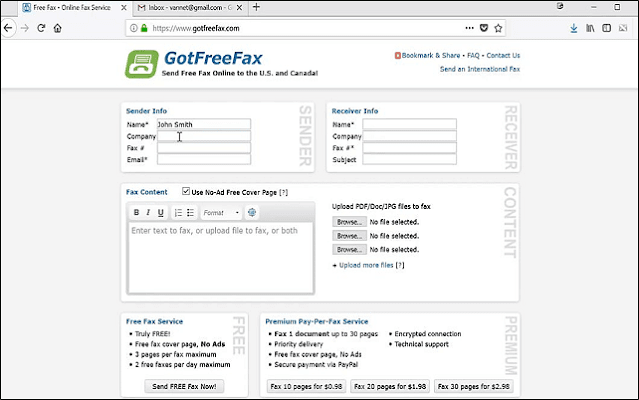Image resolution: width=639 pixels, height=400 pixels.
Task: Open a new tab with plus icon
Action: tap(256, 7)
